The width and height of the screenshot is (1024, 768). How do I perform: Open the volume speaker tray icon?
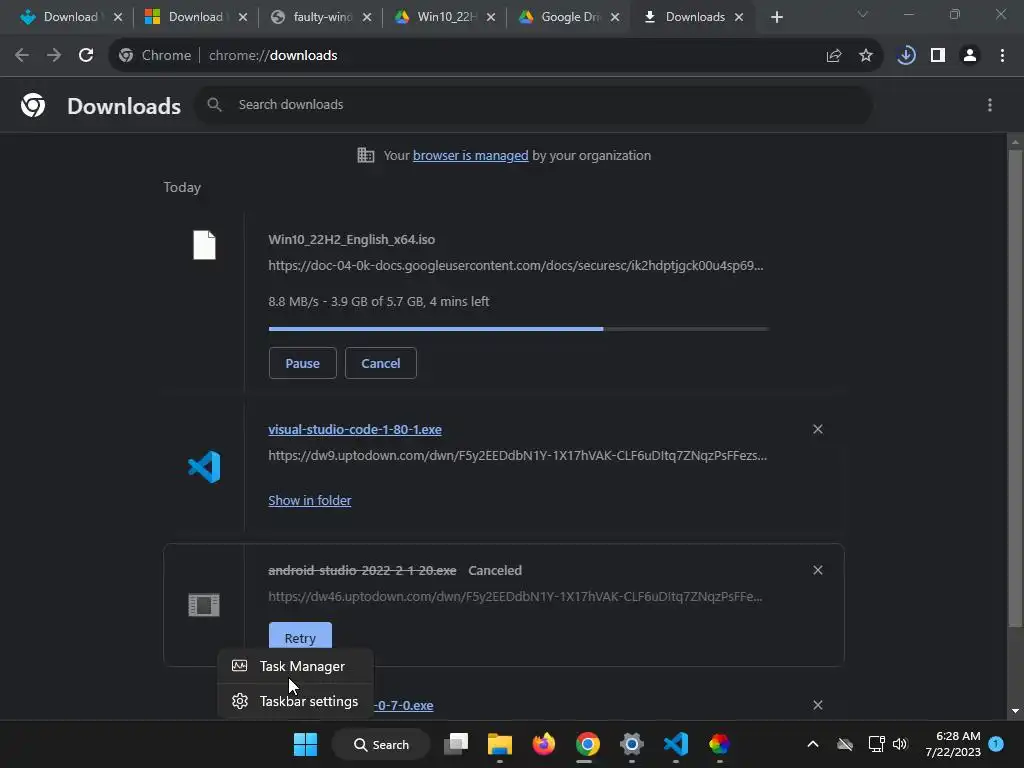click(x=900, y=744)
